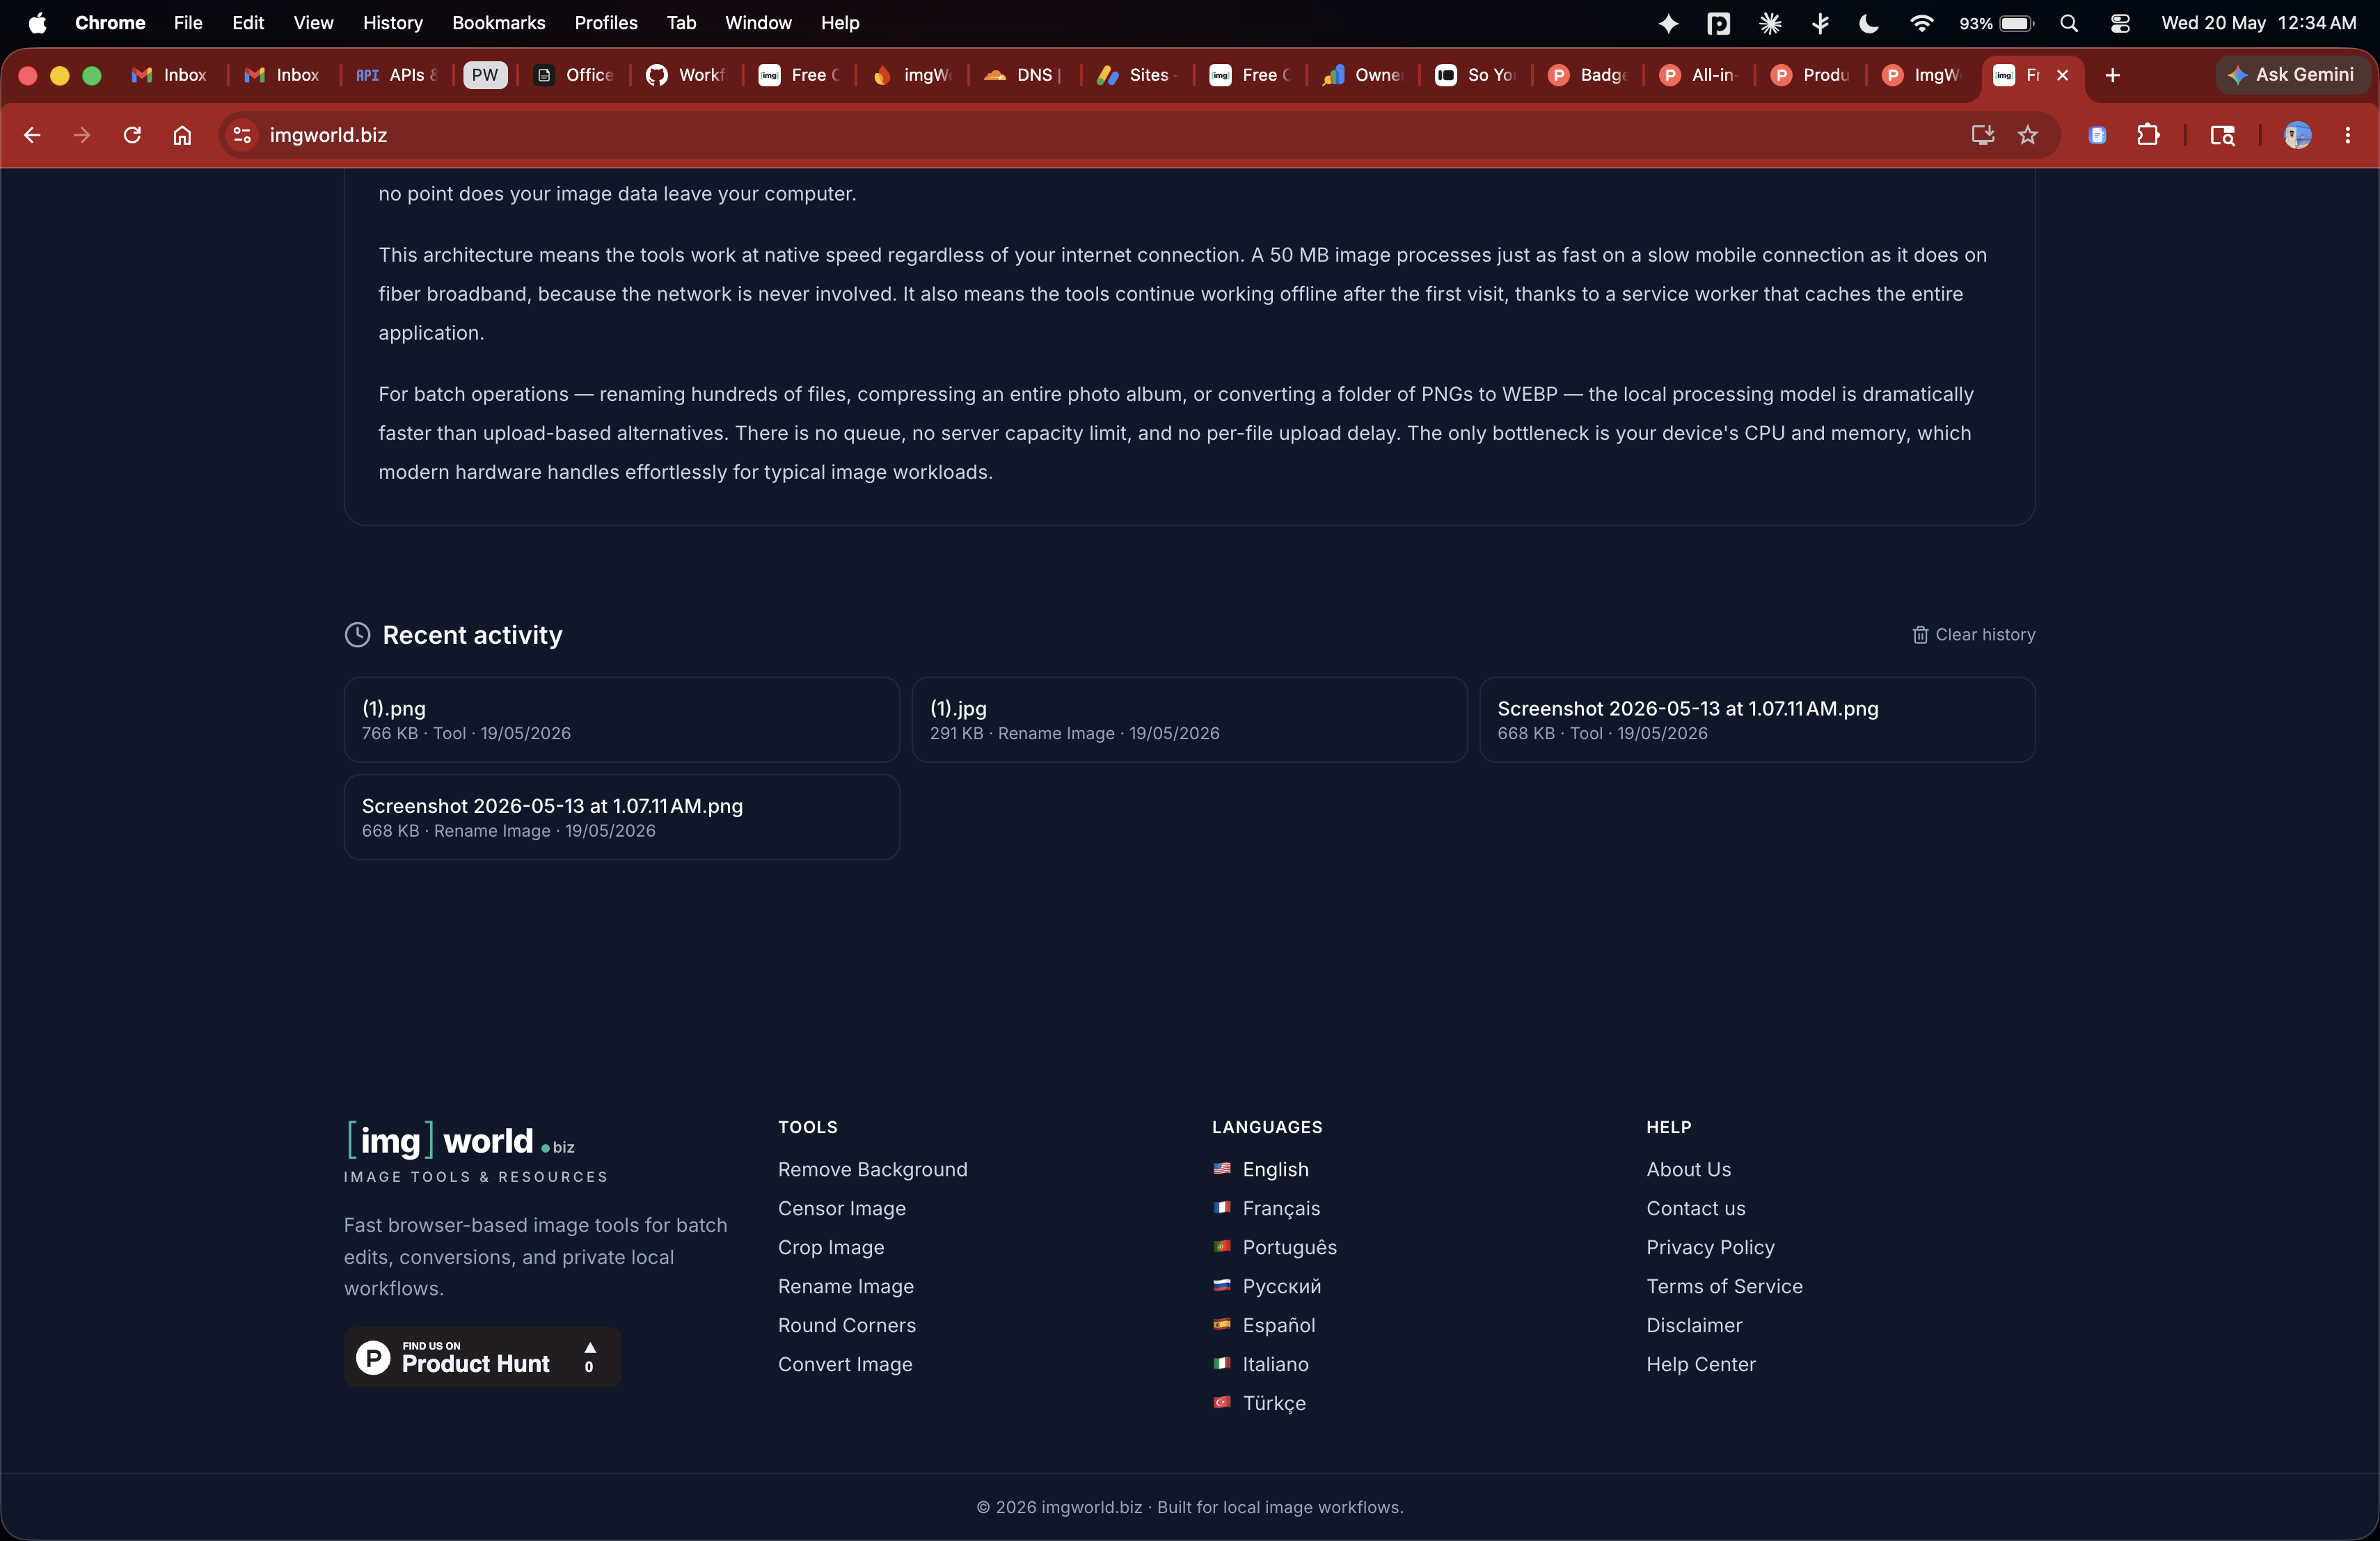The height and width of the screenshot is (1541, 2380).
Task: Click the blue extension icon in toolbar
Action: point(2097,135)
